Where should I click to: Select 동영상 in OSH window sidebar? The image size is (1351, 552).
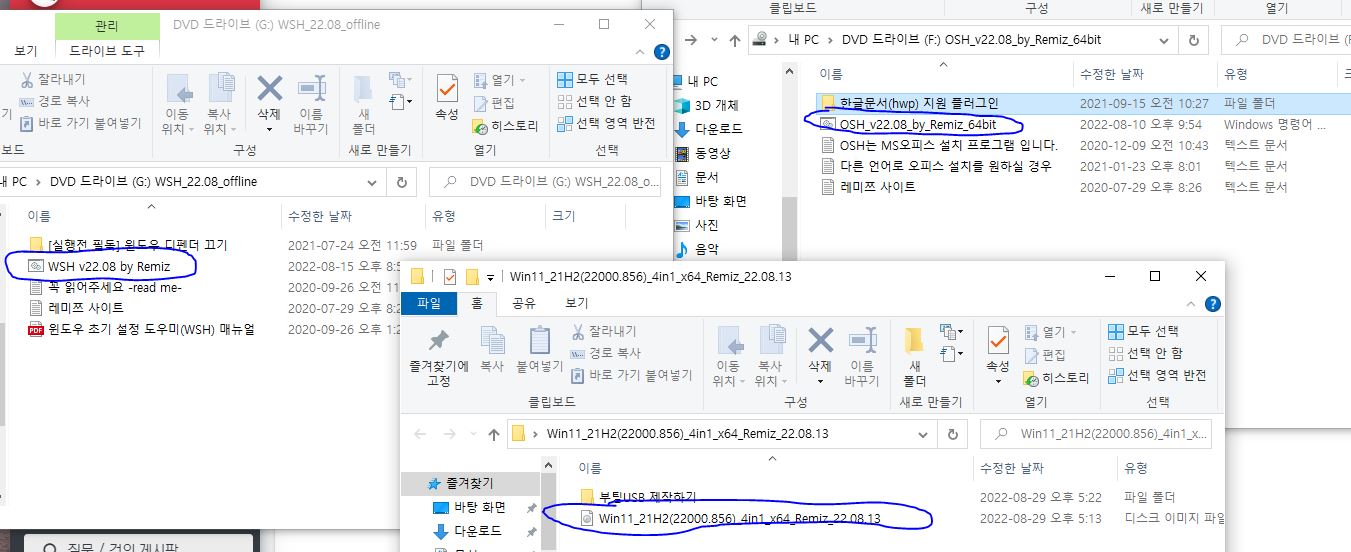pos(702,153)
